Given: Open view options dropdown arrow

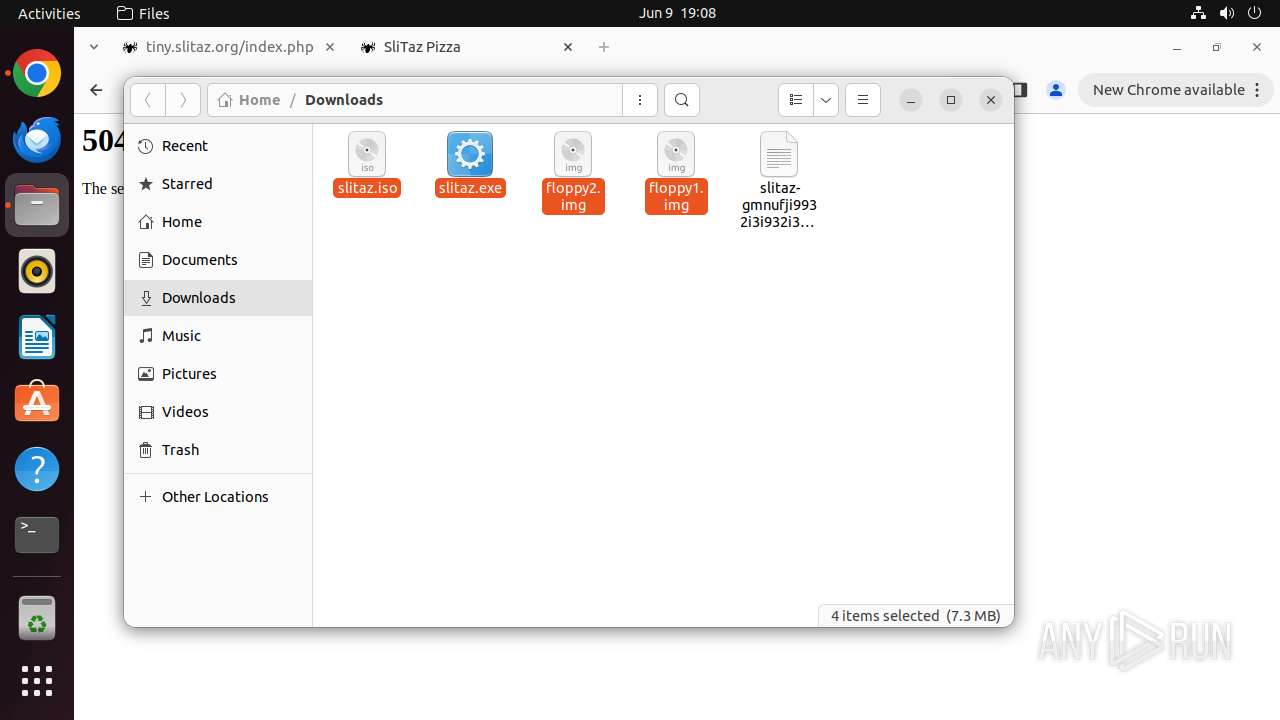Looking at the screenshot, I should point(826,100).
